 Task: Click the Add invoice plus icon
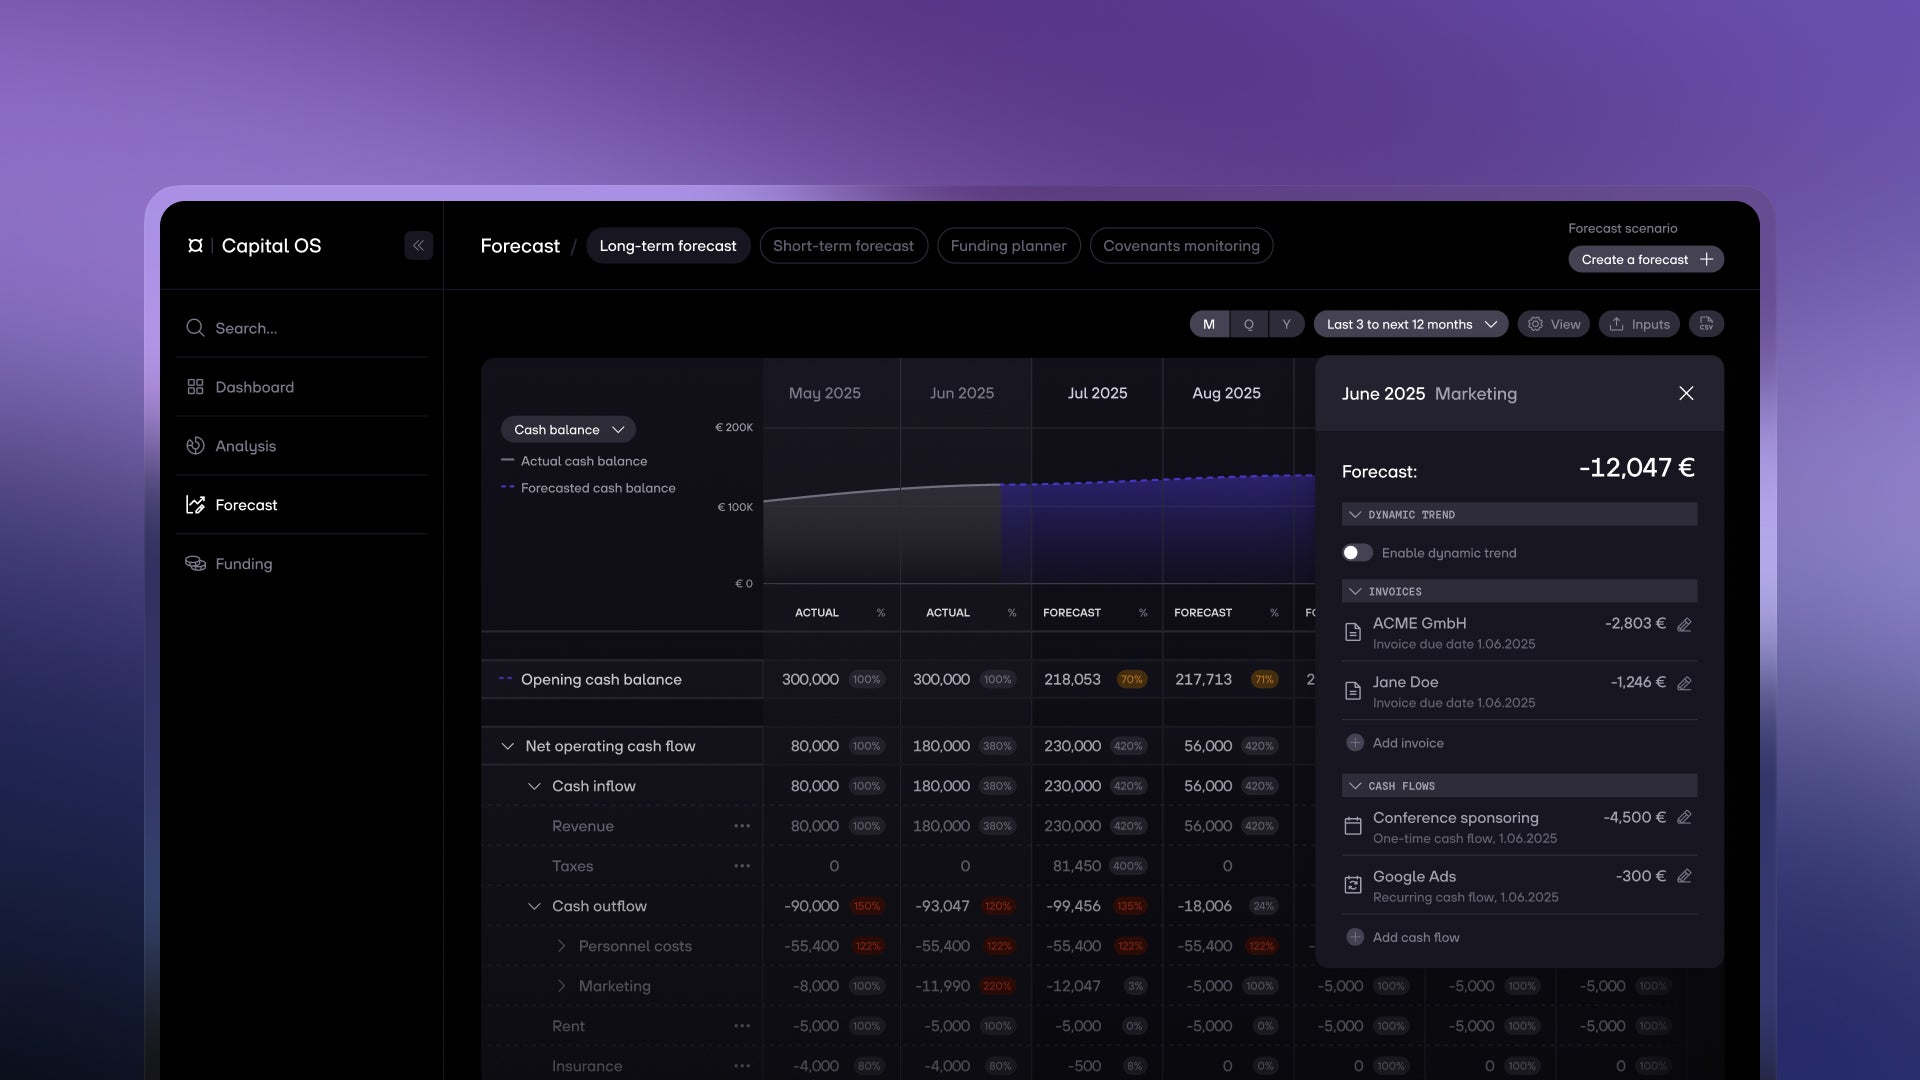(1355, 743)
